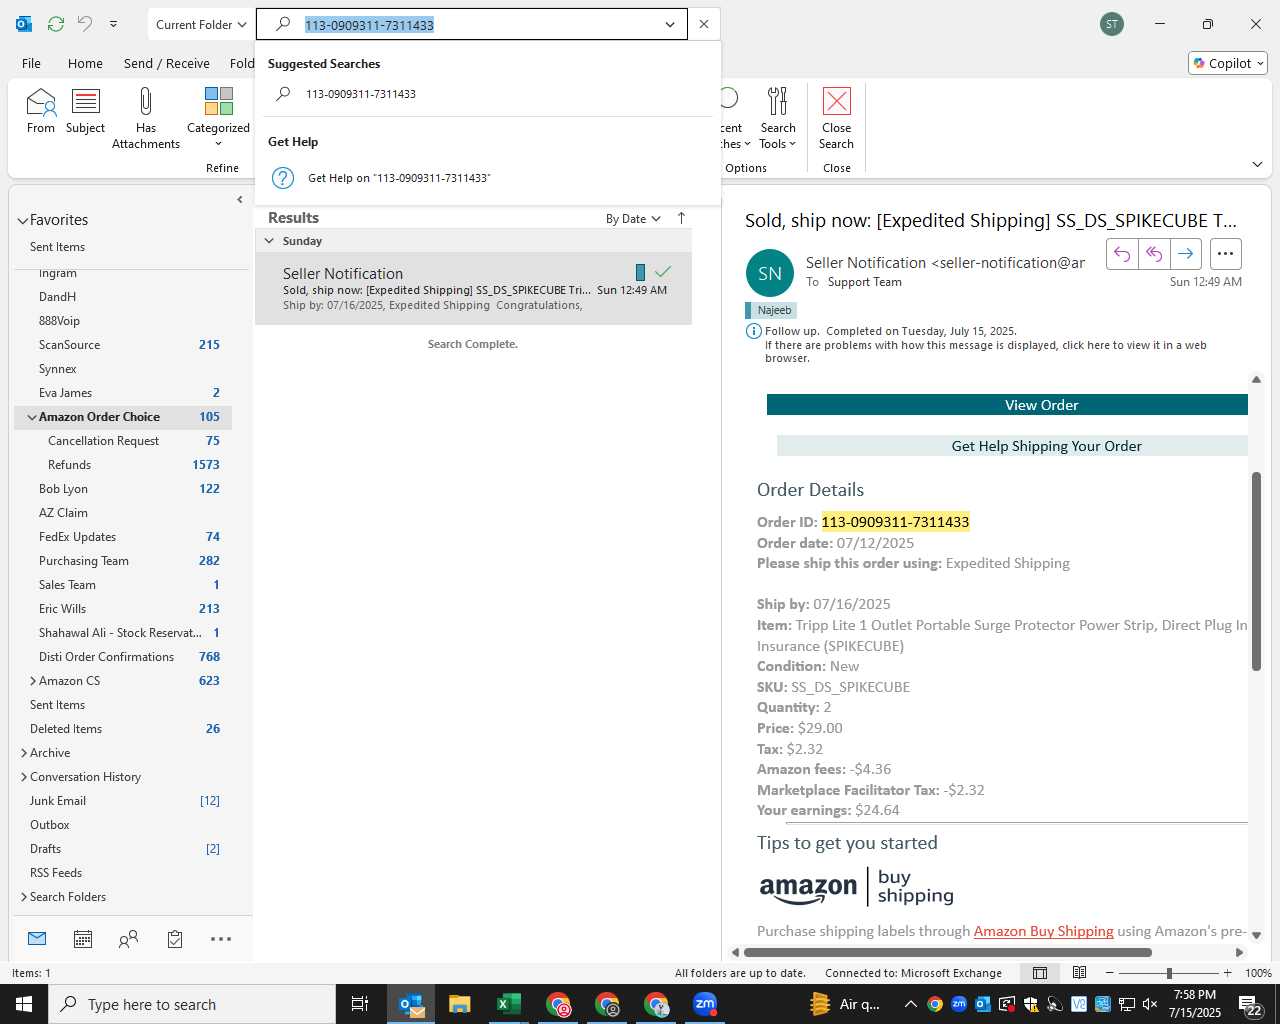Switch to the Send / Receive tab

[x=167, y=63]
